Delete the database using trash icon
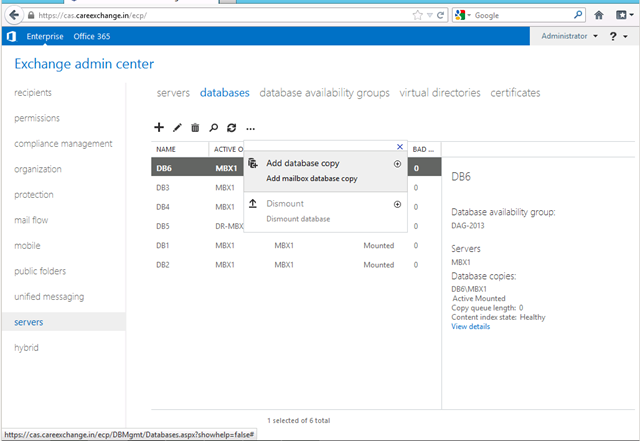 point(195,128)
